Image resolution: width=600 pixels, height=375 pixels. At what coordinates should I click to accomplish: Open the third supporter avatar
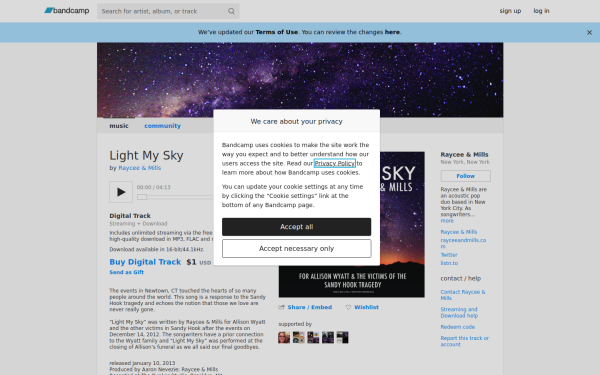[313, 338]
